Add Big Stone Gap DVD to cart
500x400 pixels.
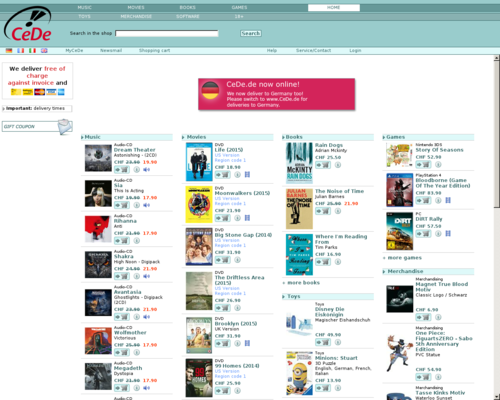pos(223,260)
